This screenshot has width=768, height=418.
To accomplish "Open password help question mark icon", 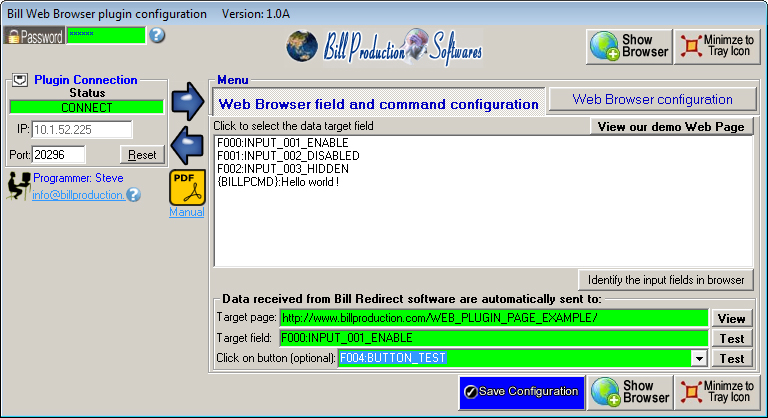I will 157,35.
